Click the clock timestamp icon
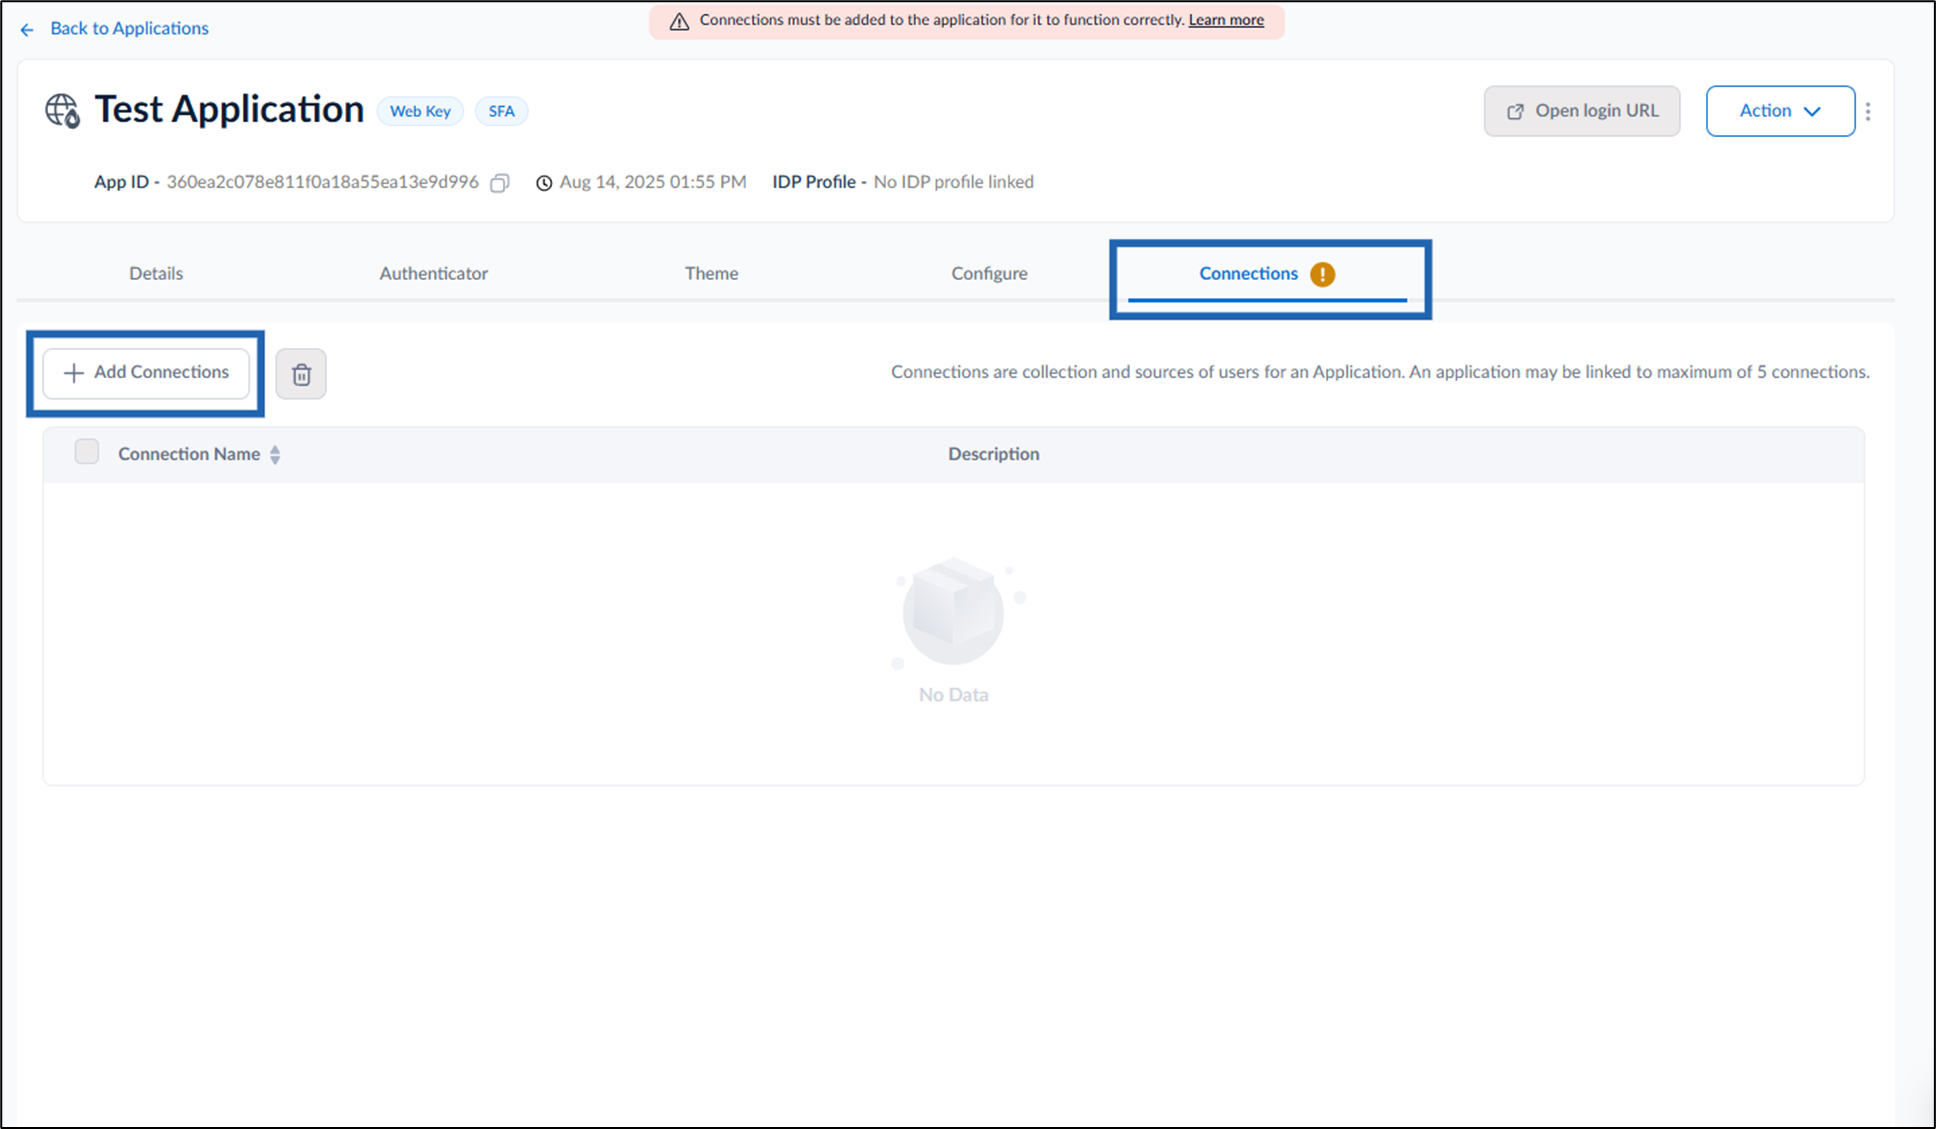Image resolution: width=1936 pixels, height=1129 pixels. [544, 183]
